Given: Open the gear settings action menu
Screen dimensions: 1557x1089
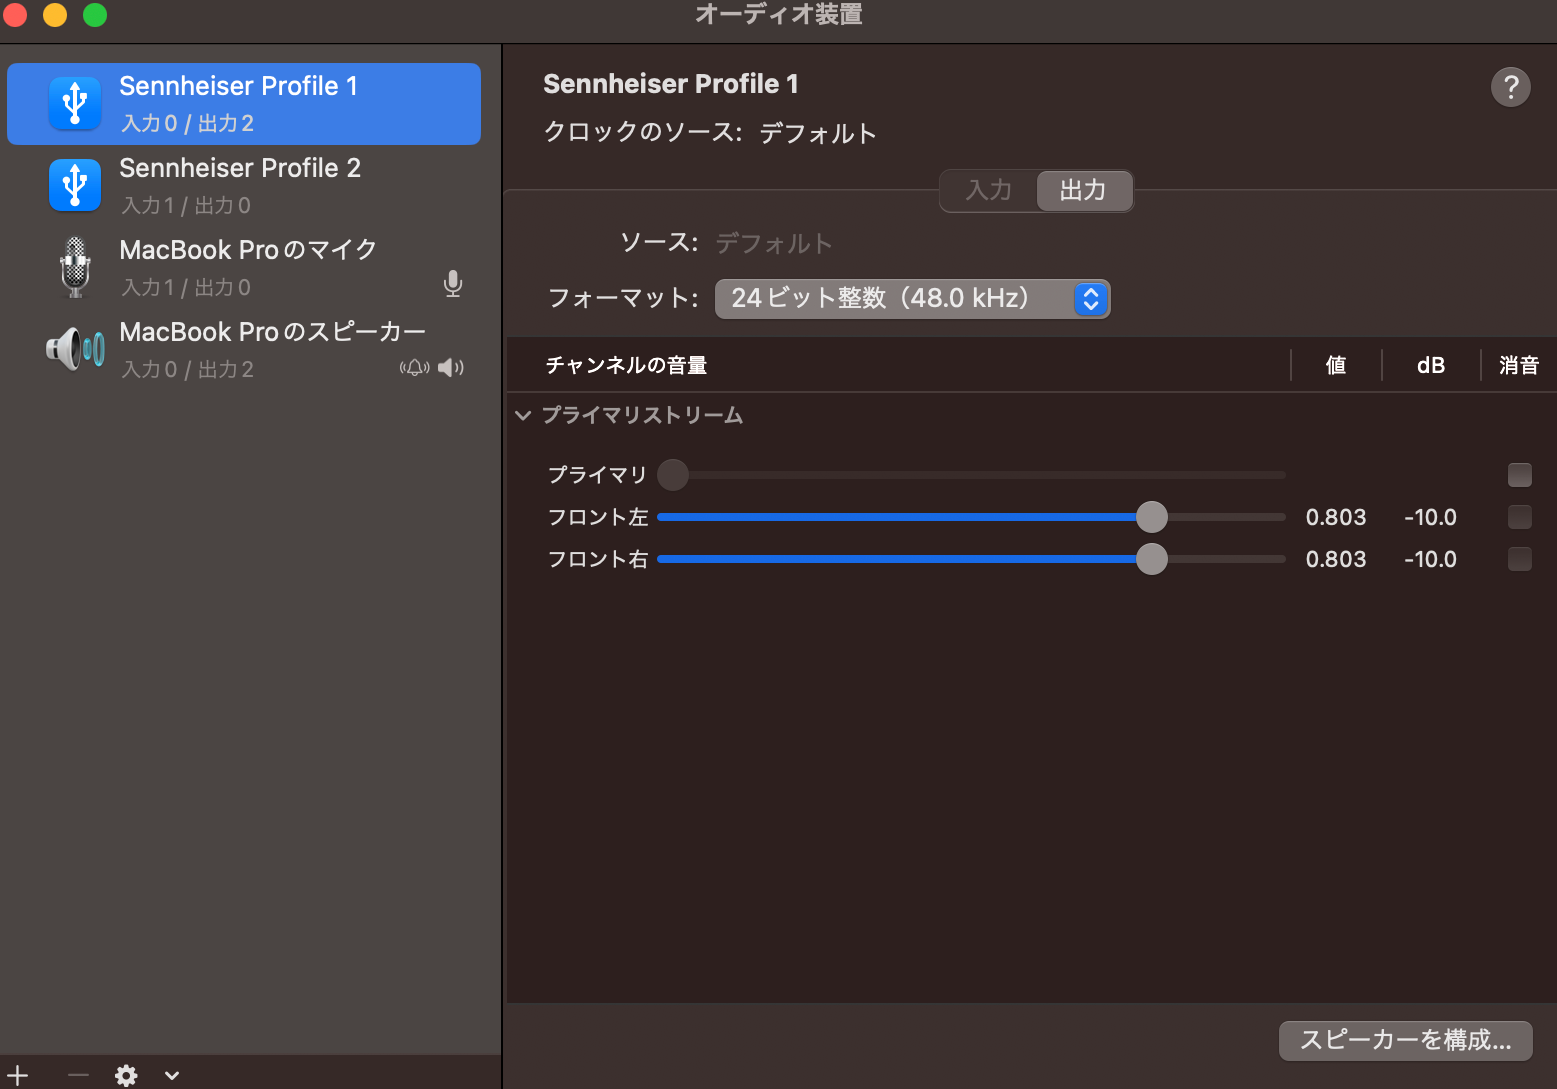Looking at the screenshot, I should tap(127, 1075).
